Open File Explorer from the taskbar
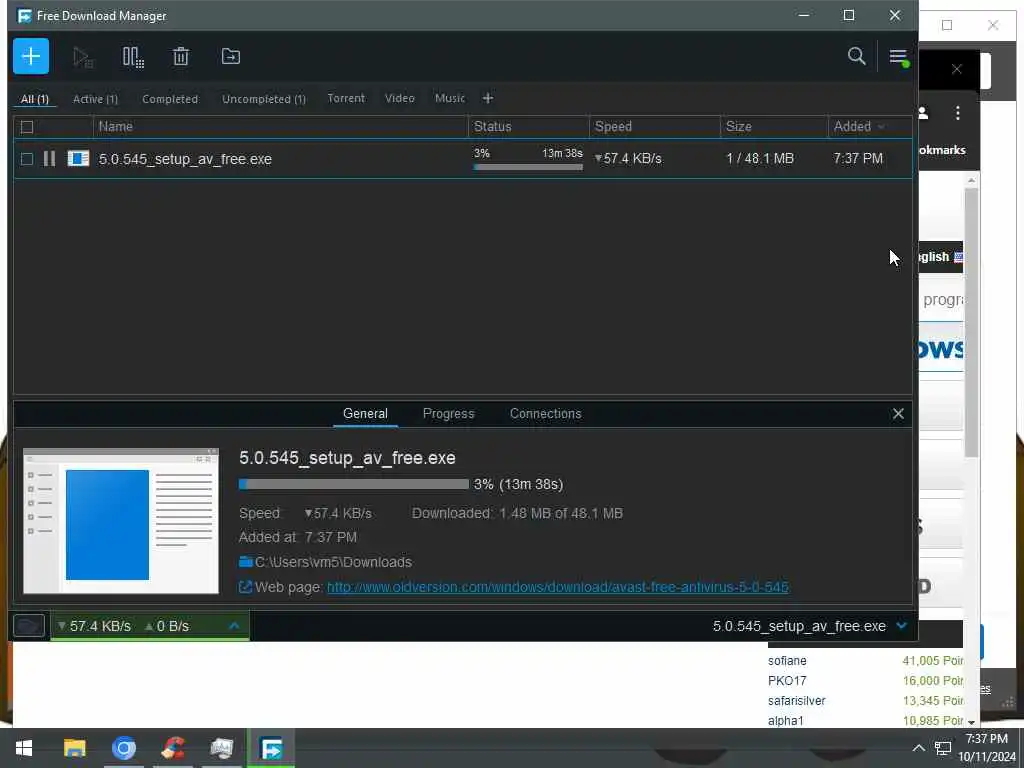This screenshot has width=1024, height=768. [x=74, y=748]
